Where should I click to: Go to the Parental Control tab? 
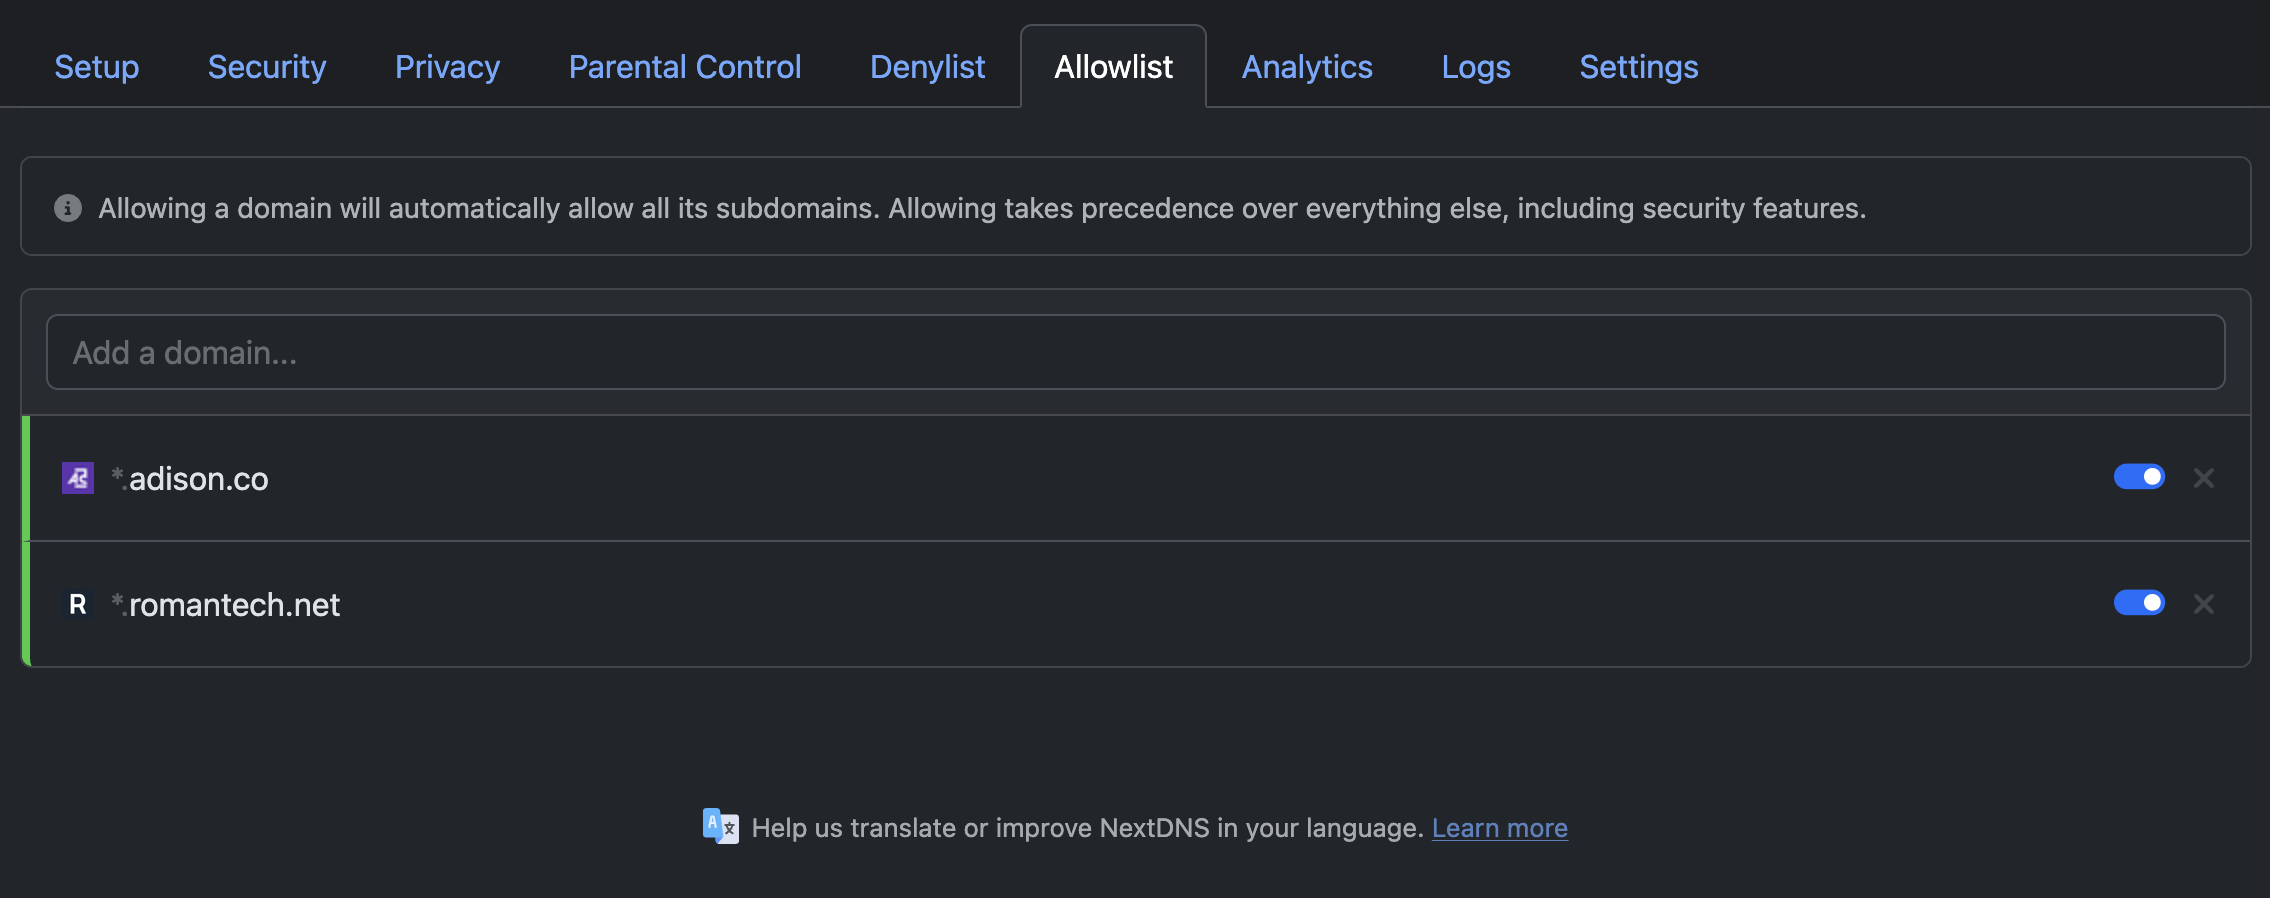pyautogui.click(x=684, y=66)
